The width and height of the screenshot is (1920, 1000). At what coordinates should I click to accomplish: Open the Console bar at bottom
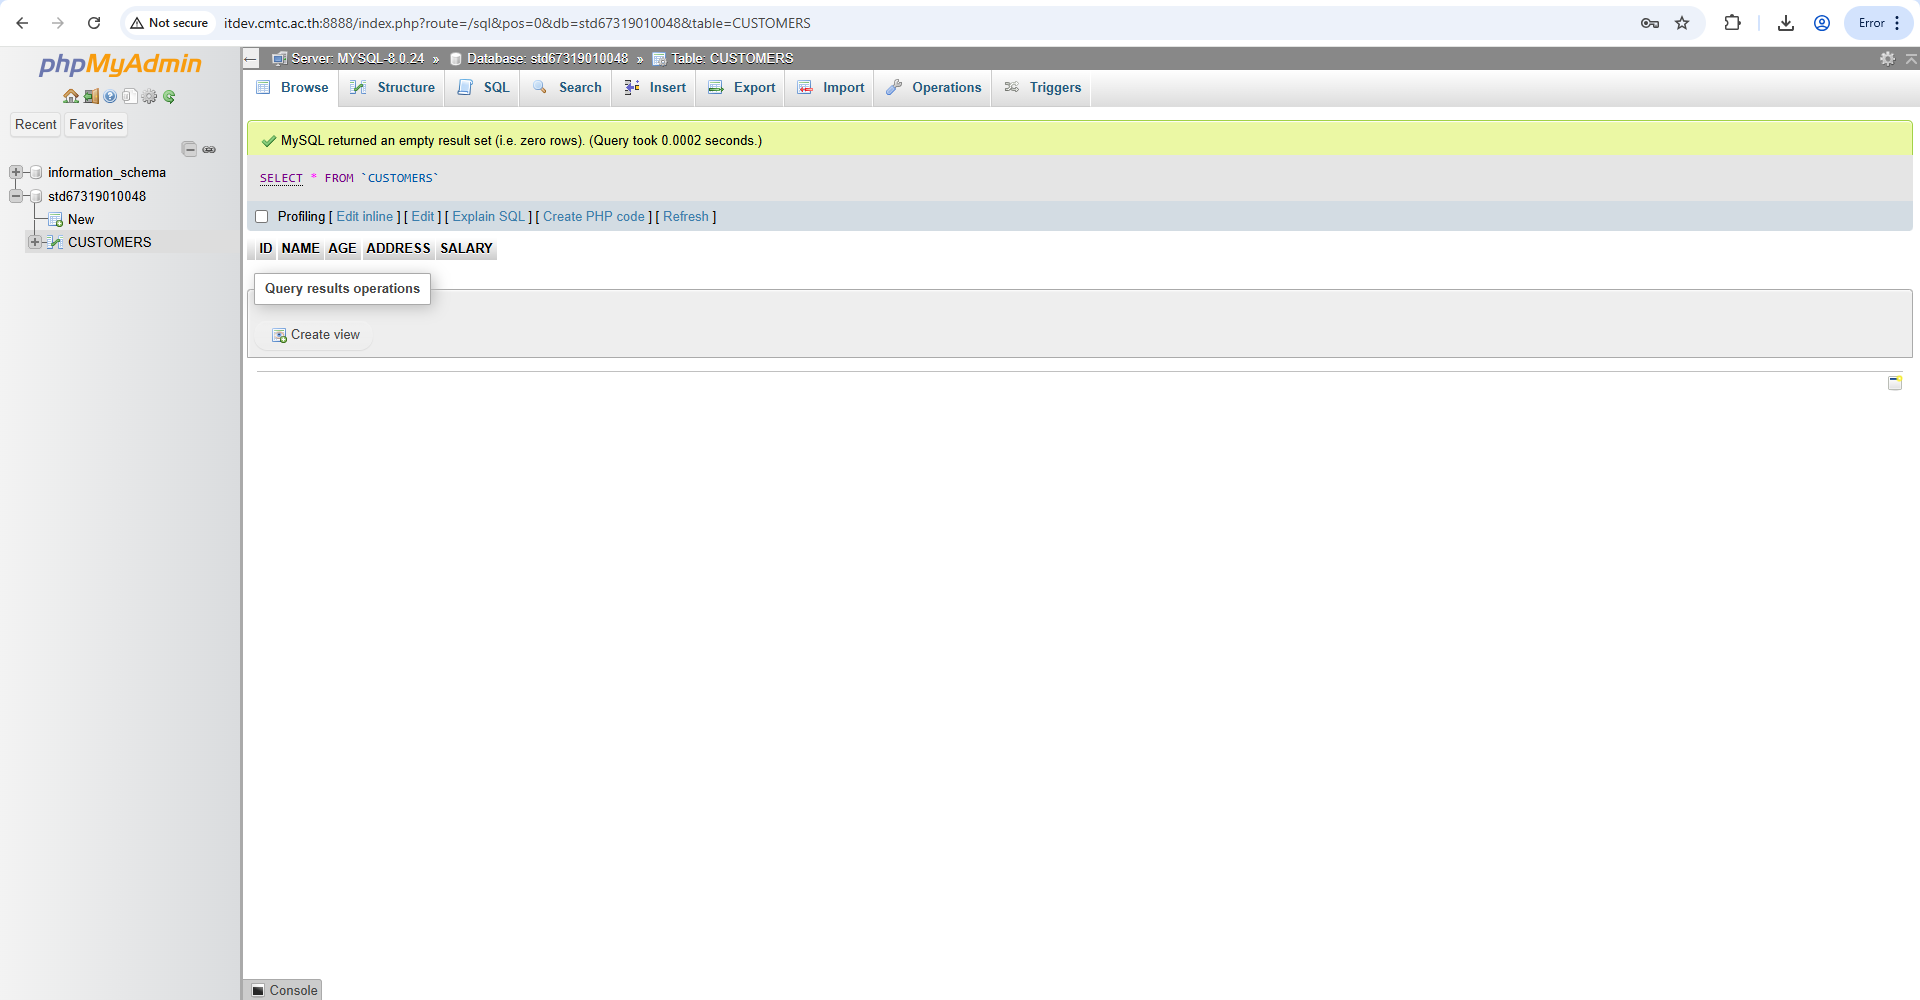[x=284, y=990]
